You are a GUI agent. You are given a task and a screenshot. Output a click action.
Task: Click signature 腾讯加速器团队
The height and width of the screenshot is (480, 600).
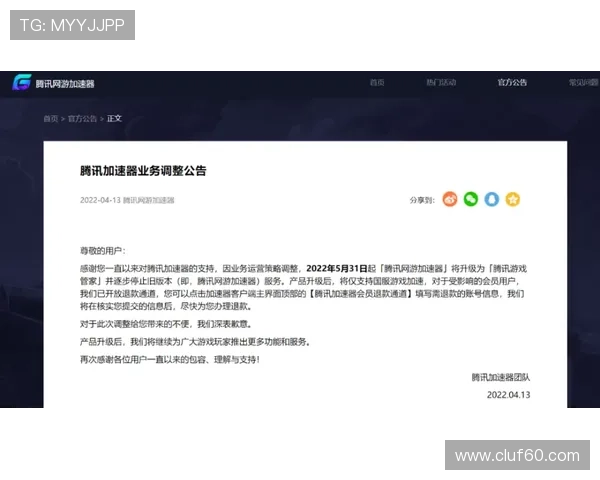tap(501, 377)
